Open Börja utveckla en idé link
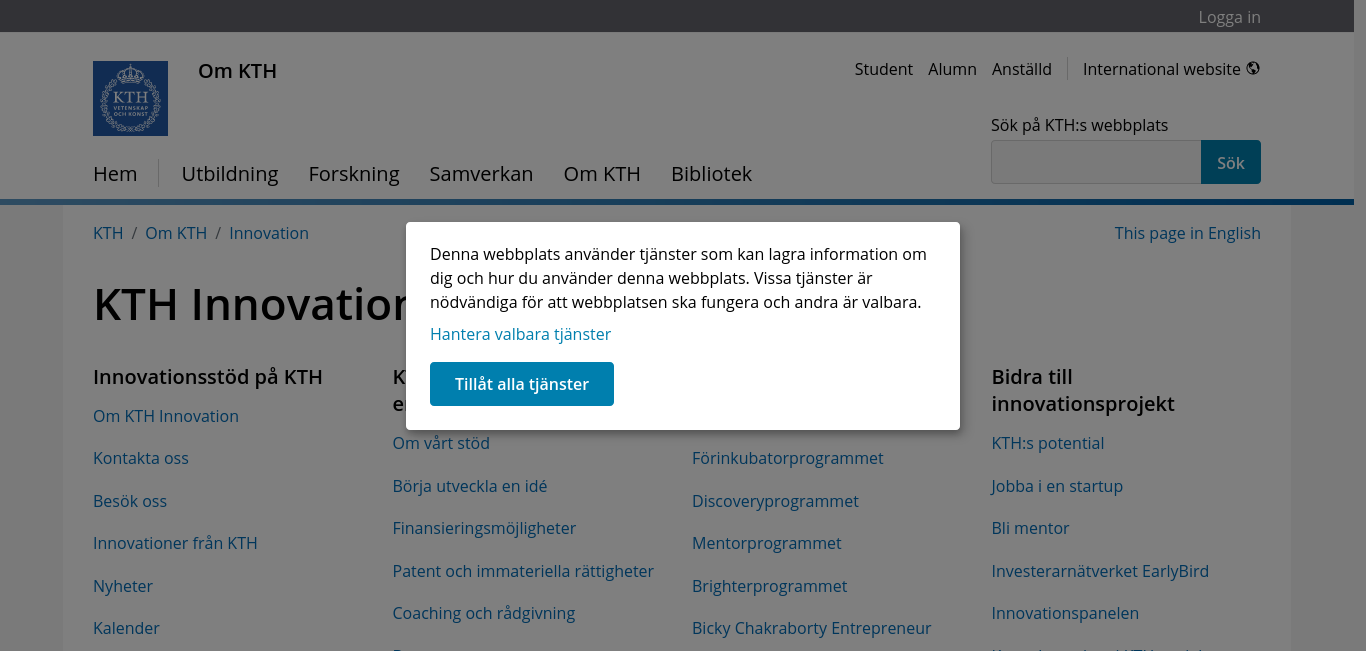The width and height of the screenshot is (1366, 651). (470, 486)
